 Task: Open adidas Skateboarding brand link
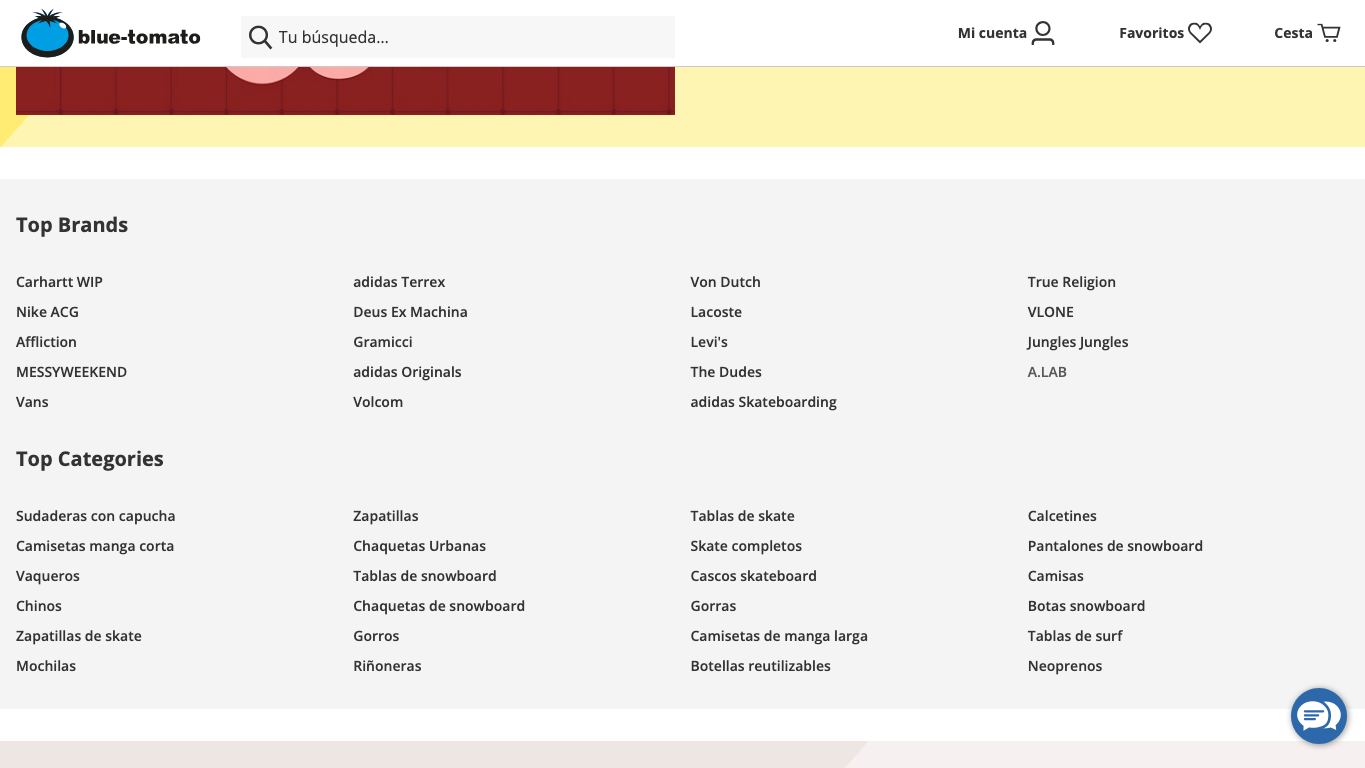pos(763,402)
